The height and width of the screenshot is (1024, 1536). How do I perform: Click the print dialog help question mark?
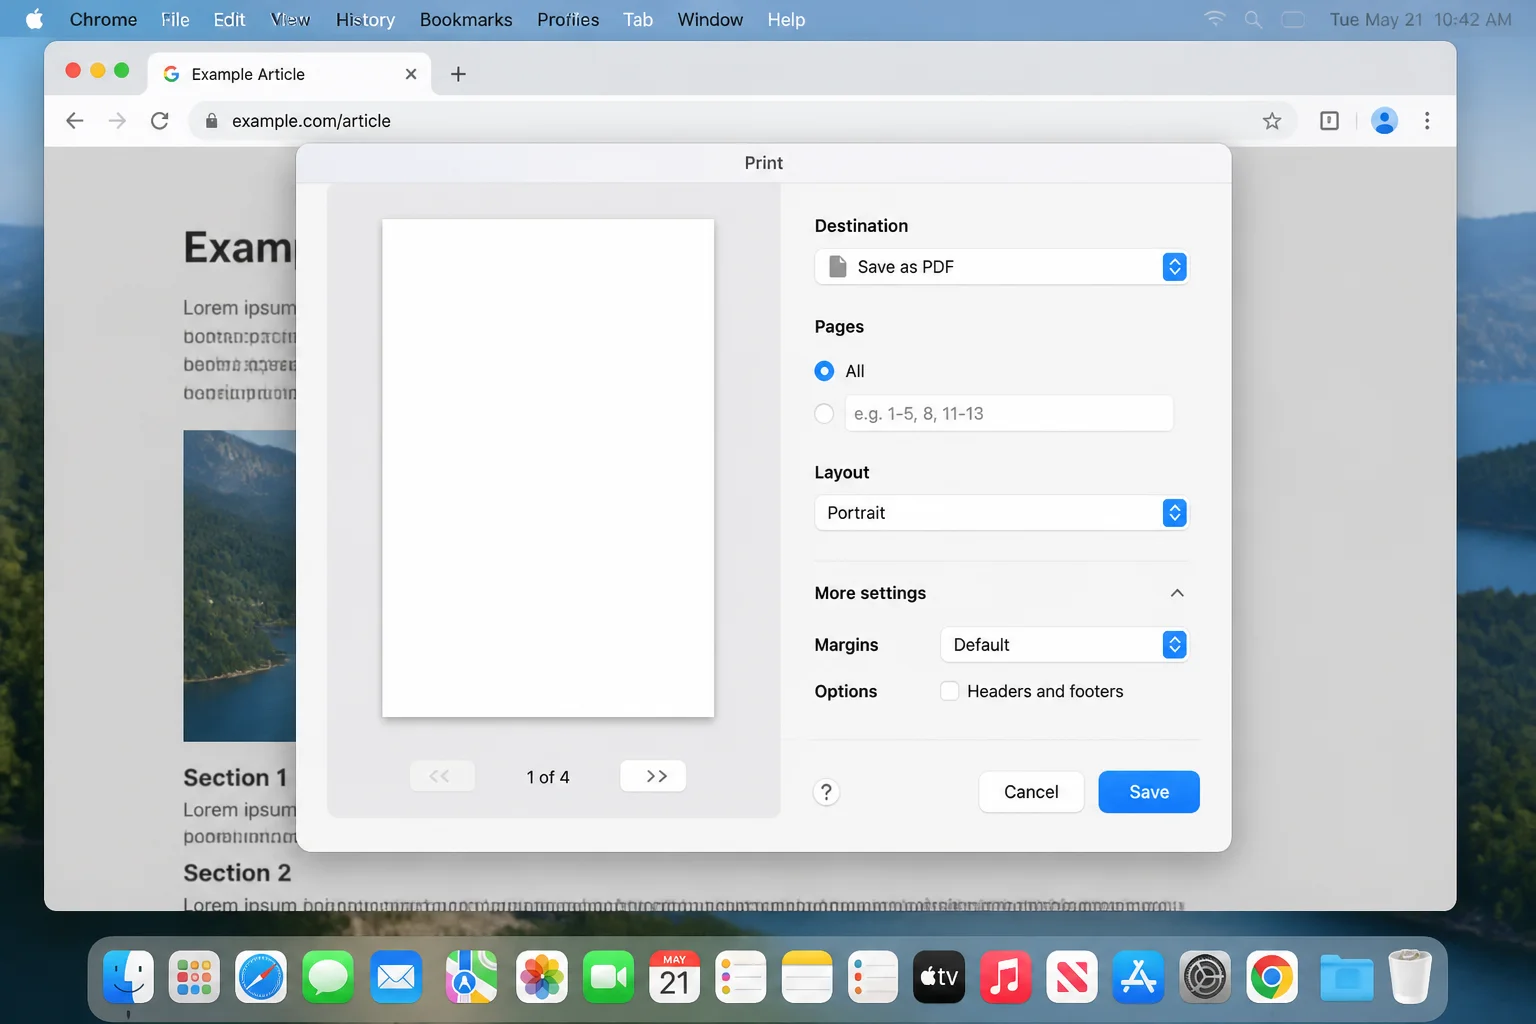(x=826, y=792)
